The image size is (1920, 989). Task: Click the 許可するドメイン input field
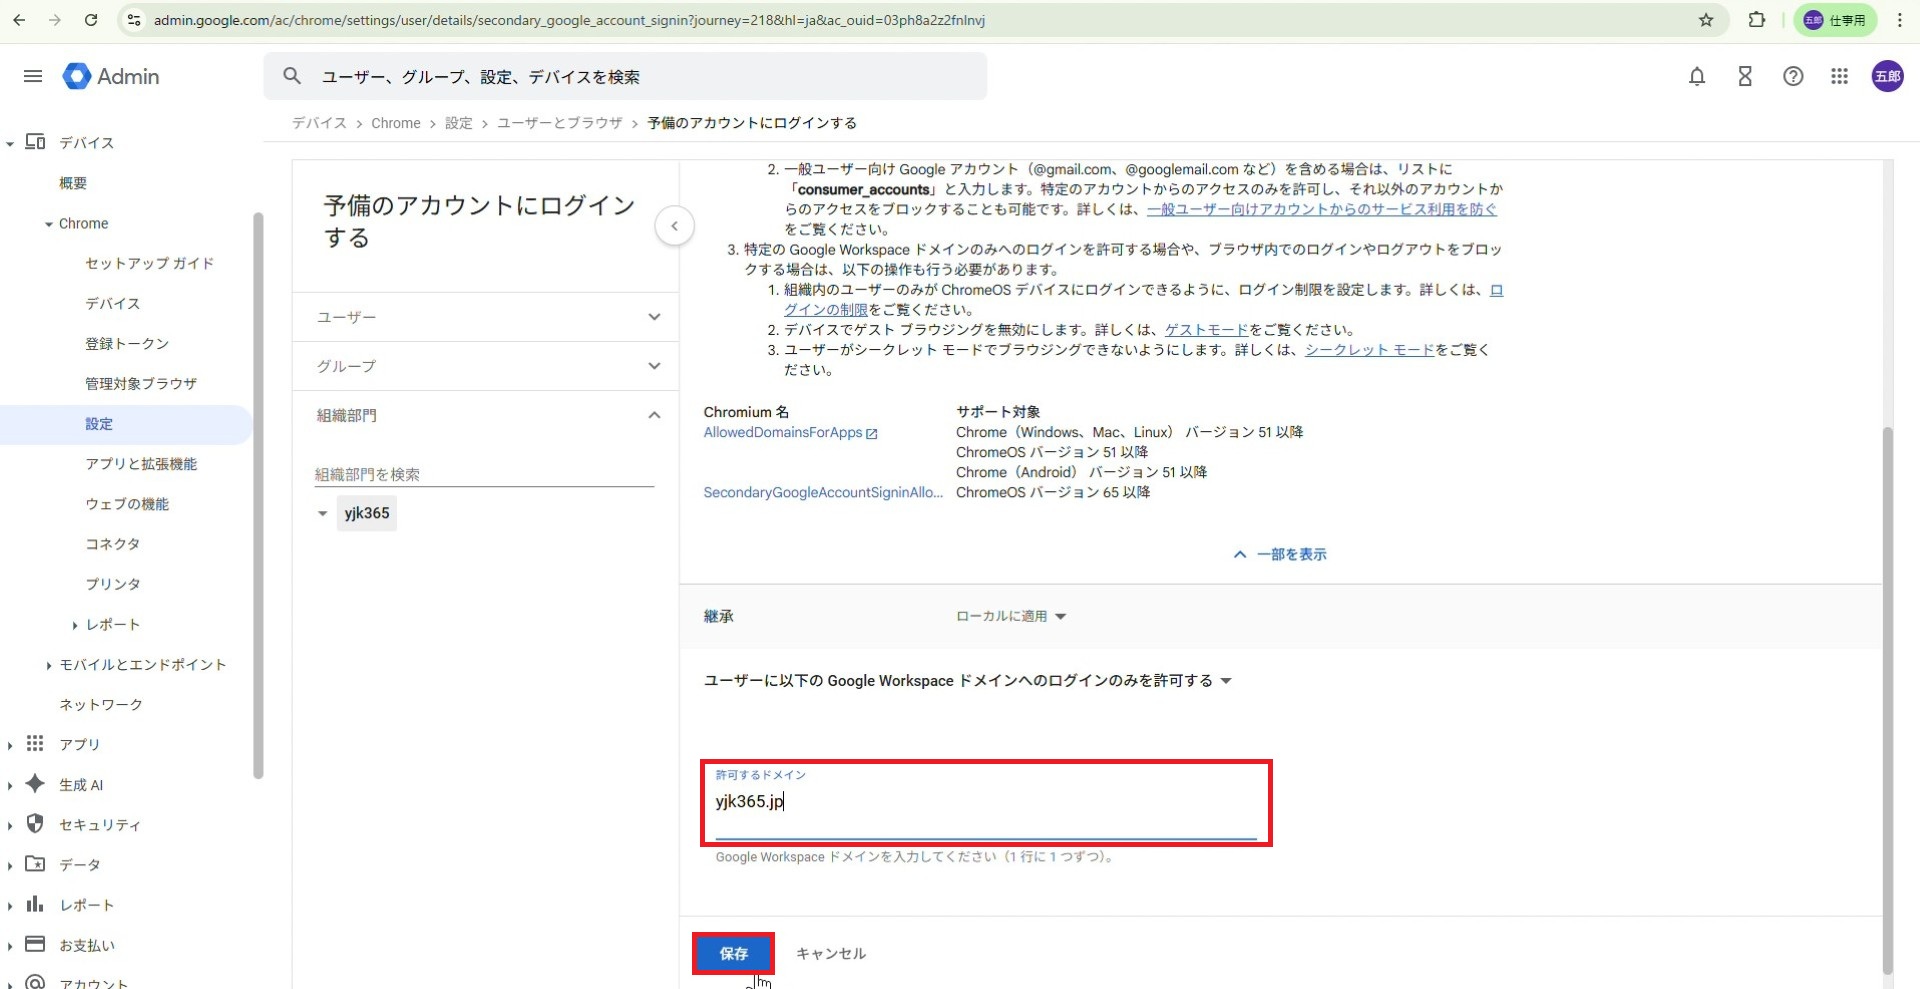[985, 802]
